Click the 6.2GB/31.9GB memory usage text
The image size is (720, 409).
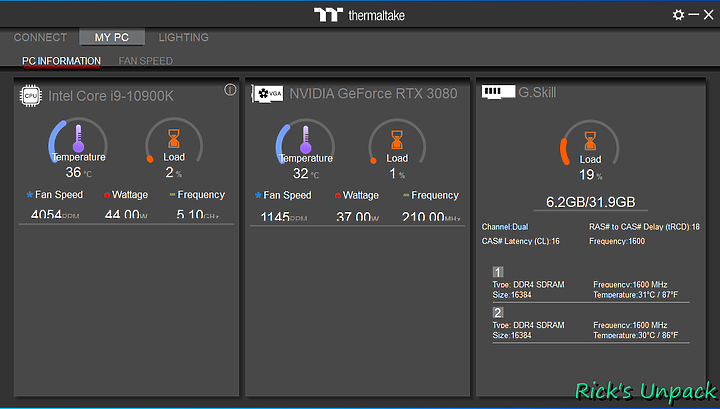point(591,202)
